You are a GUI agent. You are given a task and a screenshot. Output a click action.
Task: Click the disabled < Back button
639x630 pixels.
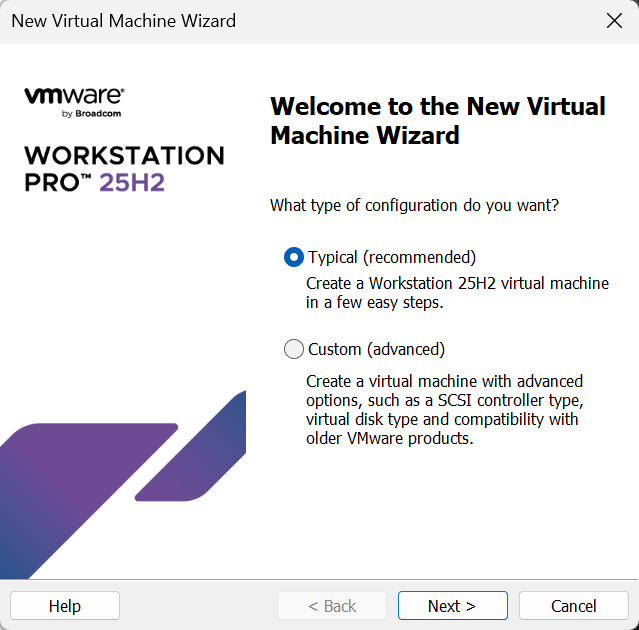point(332,606)
